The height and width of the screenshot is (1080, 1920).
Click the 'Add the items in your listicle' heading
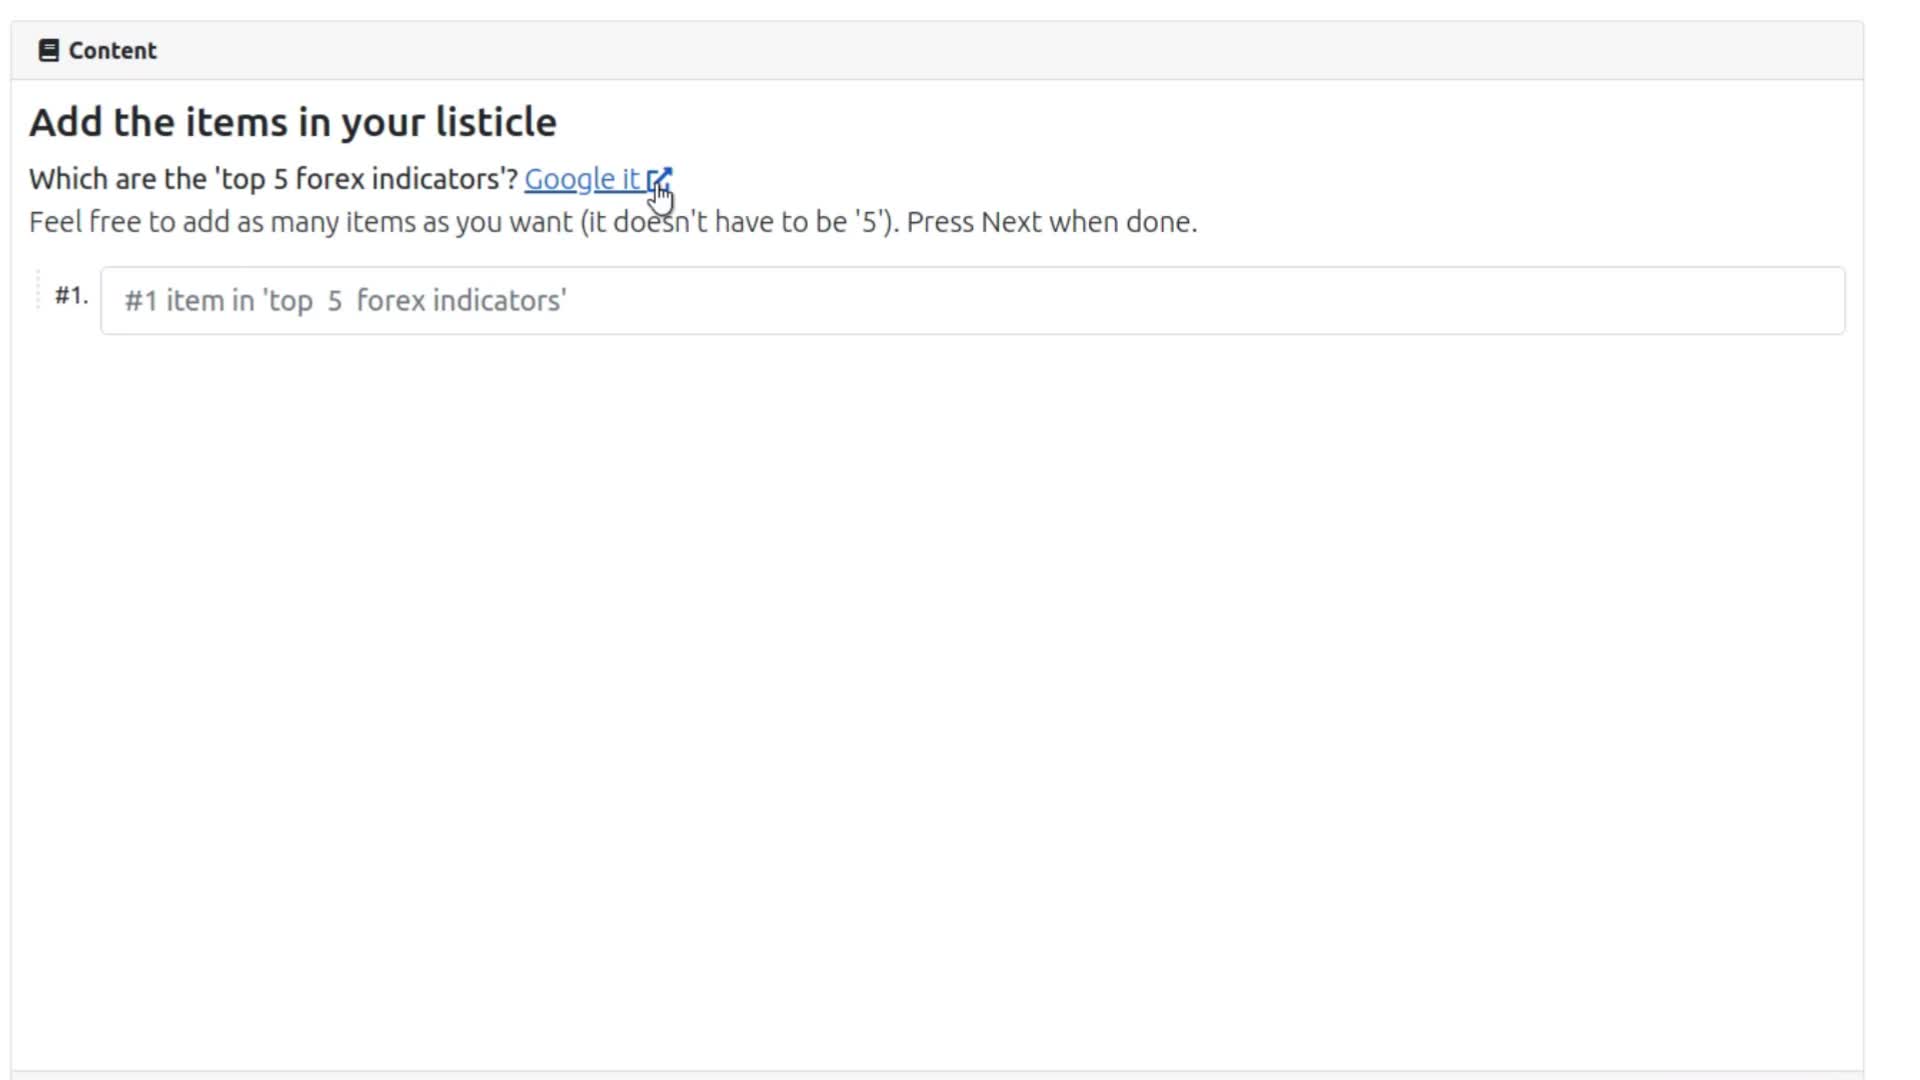click(x=293, y=122)
